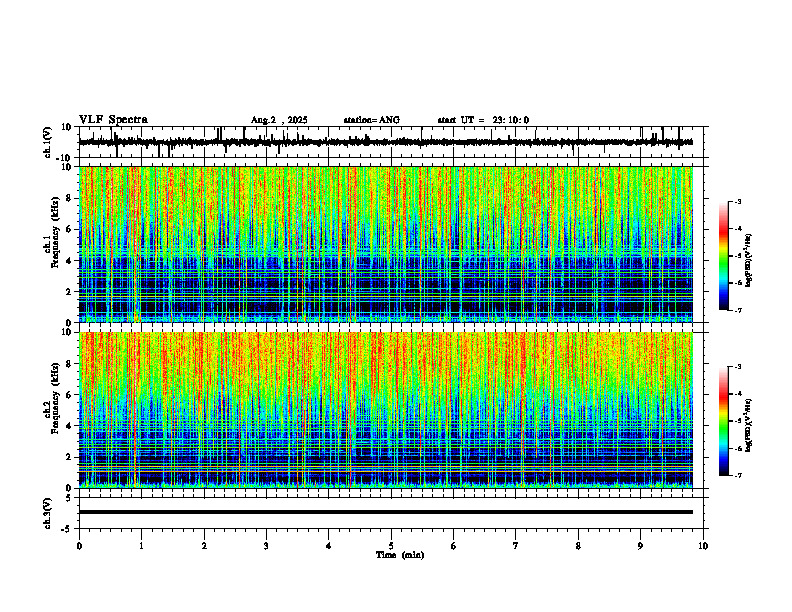Click the "station=ANG" header label
The height and width of the screenshot is (612, 792).
pos(371,120)
